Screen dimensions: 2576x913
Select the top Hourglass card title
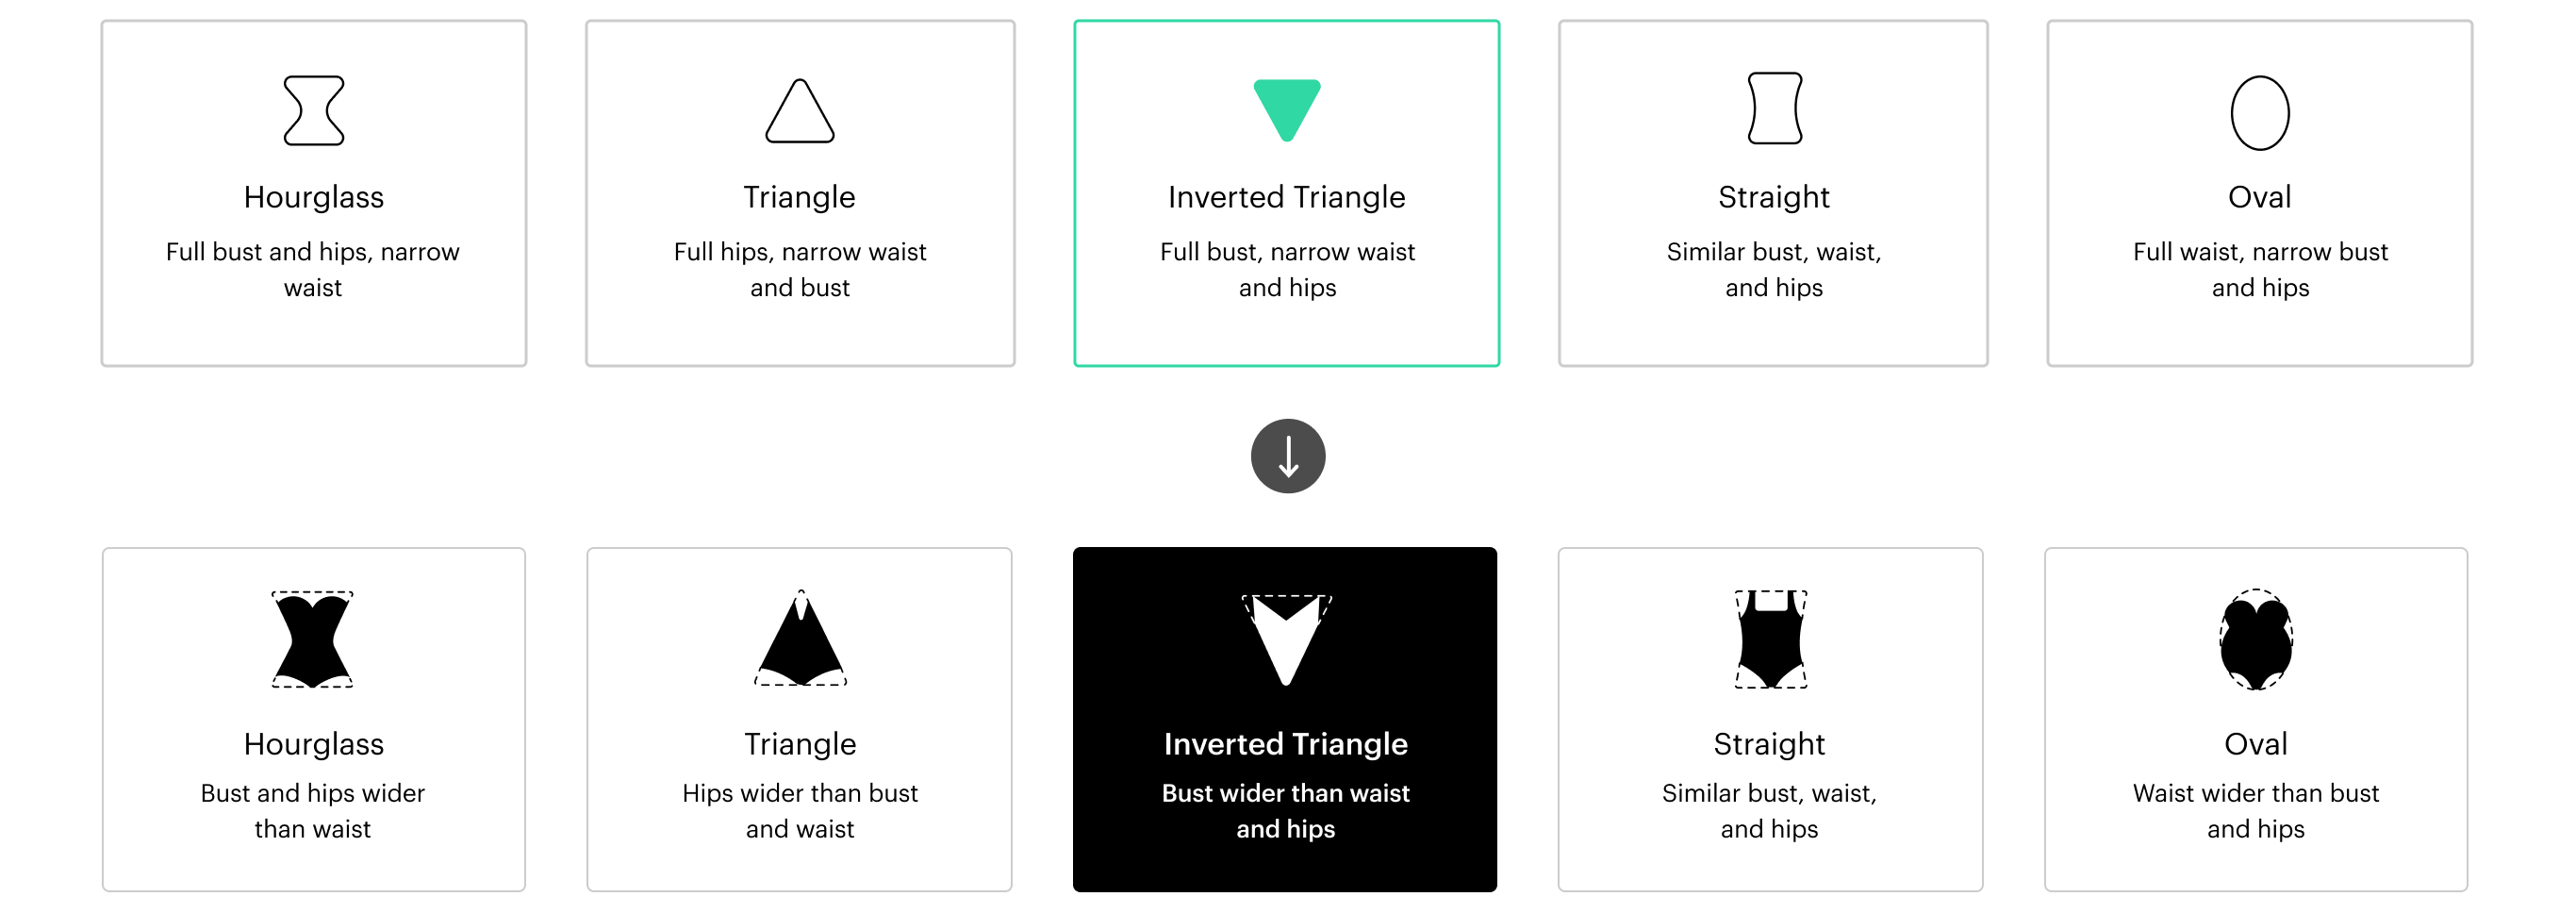[x=313, y=197]
